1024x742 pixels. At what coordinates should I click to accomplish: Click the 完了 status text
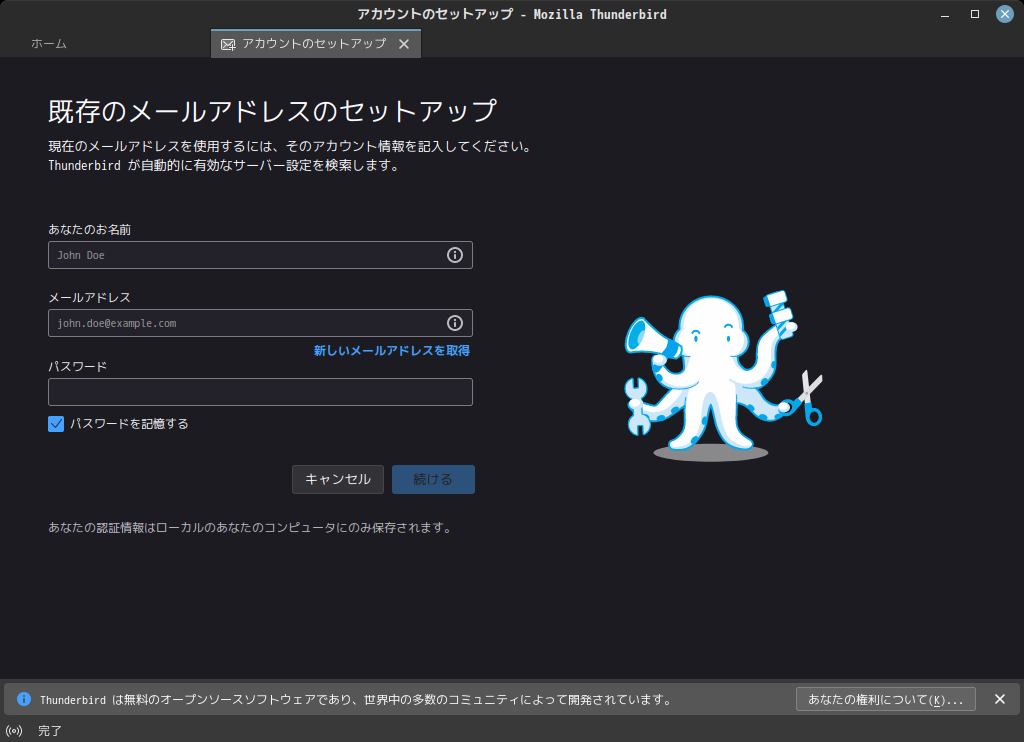pyautogui.click(x=50, y=731)
